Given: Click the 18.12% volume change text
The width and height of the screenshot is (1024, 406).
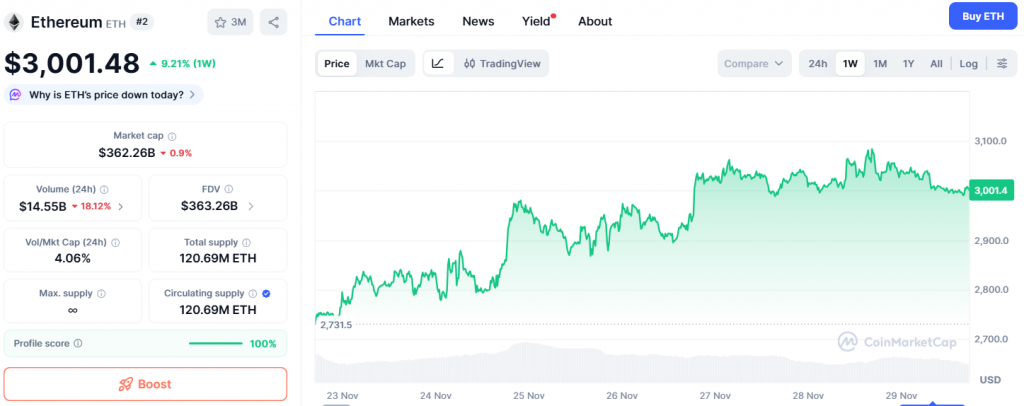Looking at the screenshot, I should coord(95,206).
